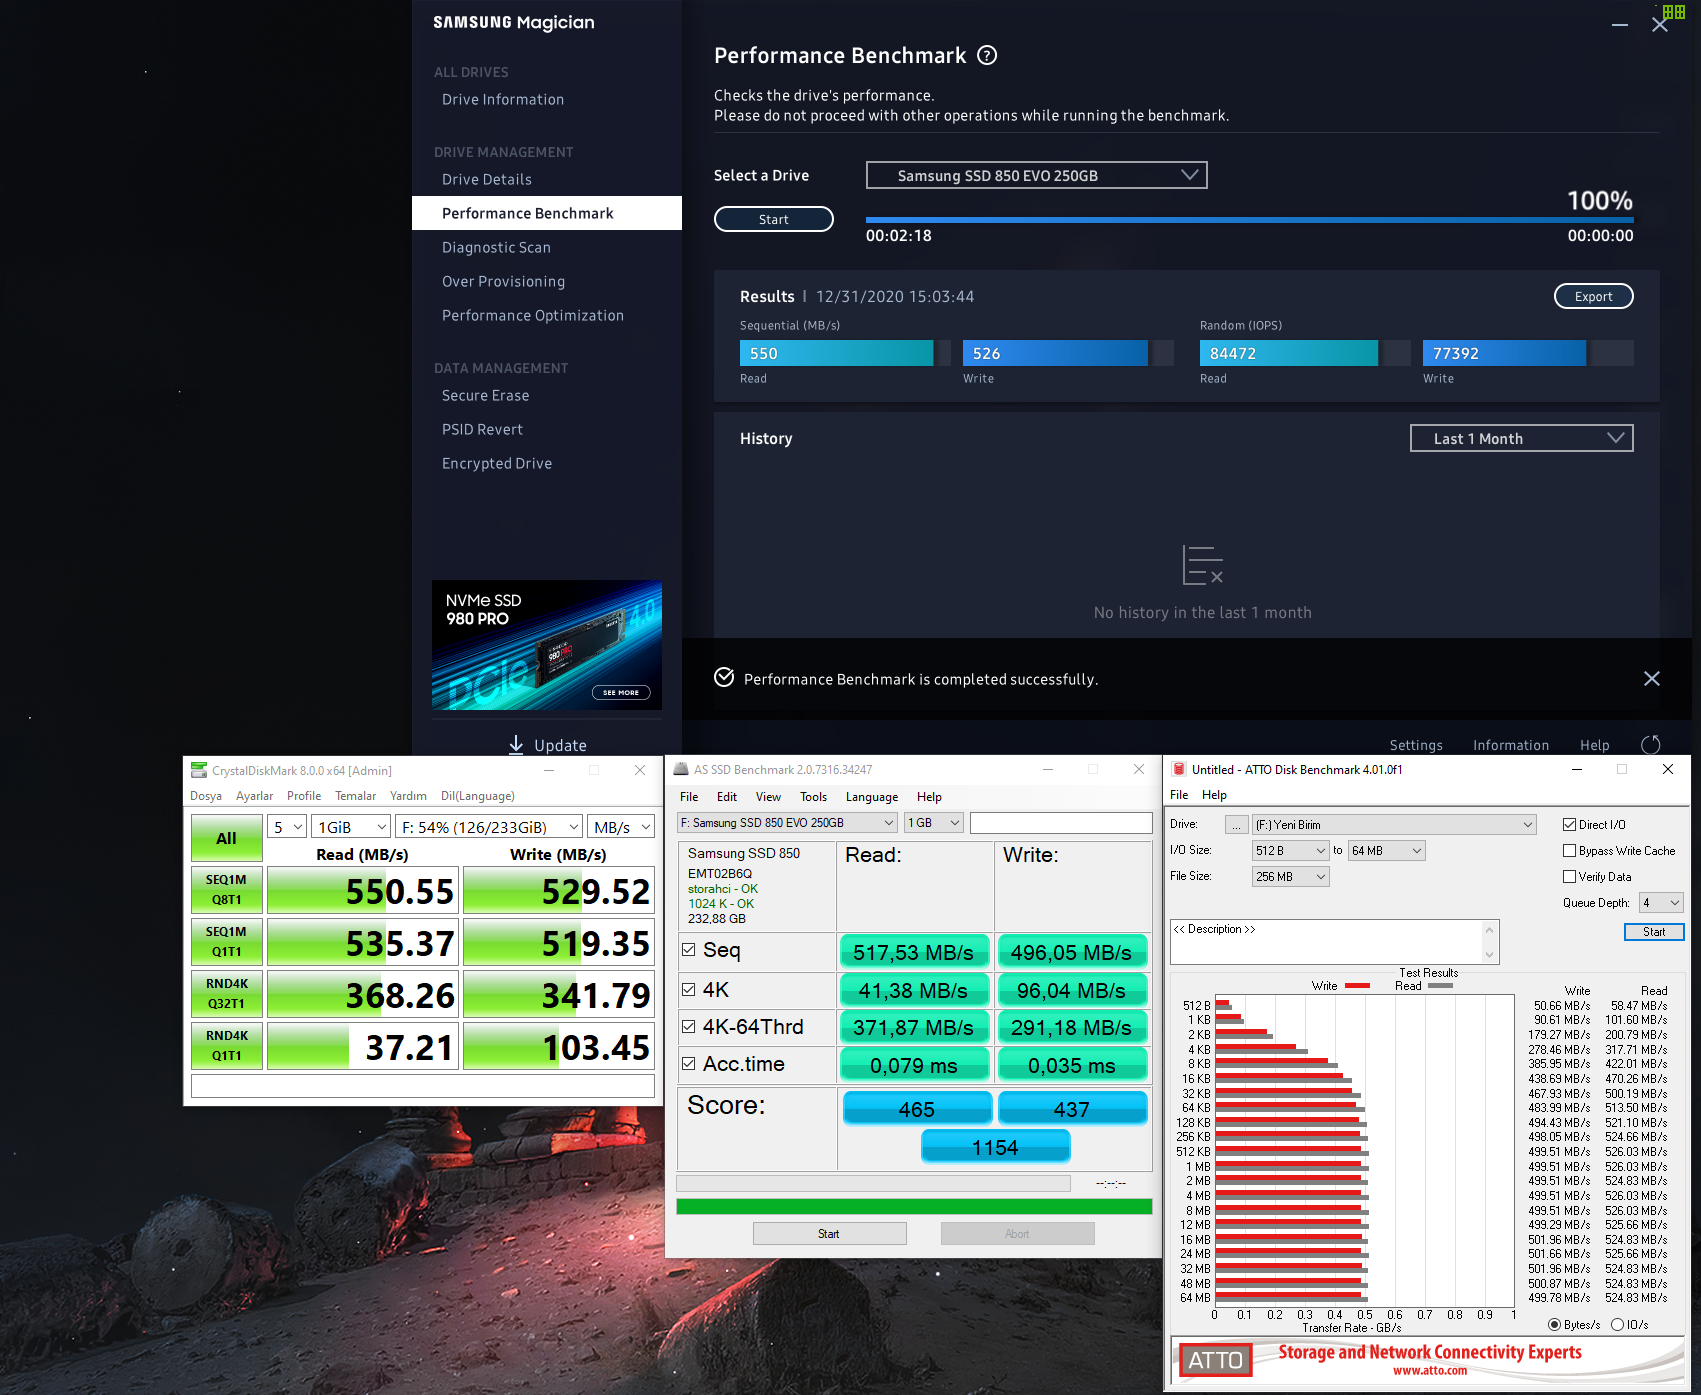Click the success checkmark icon in notification
The height and width of the screenshot is (1395, 1701).
coord(724,678)
